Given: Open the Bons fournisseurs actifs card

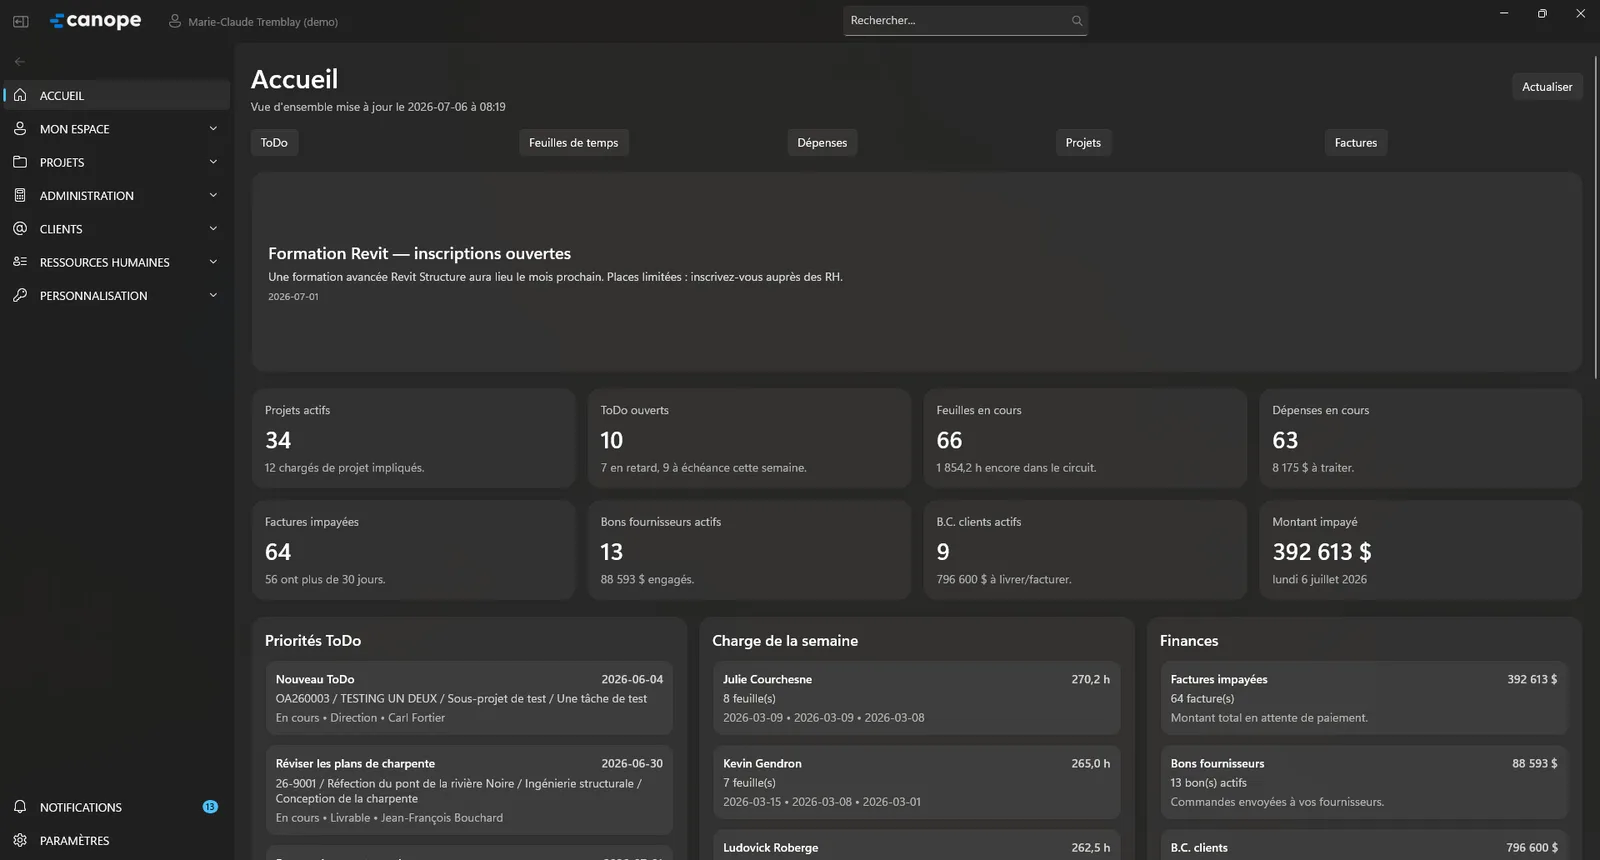Looking at the screenshot, I should click(x=749, y=550).
